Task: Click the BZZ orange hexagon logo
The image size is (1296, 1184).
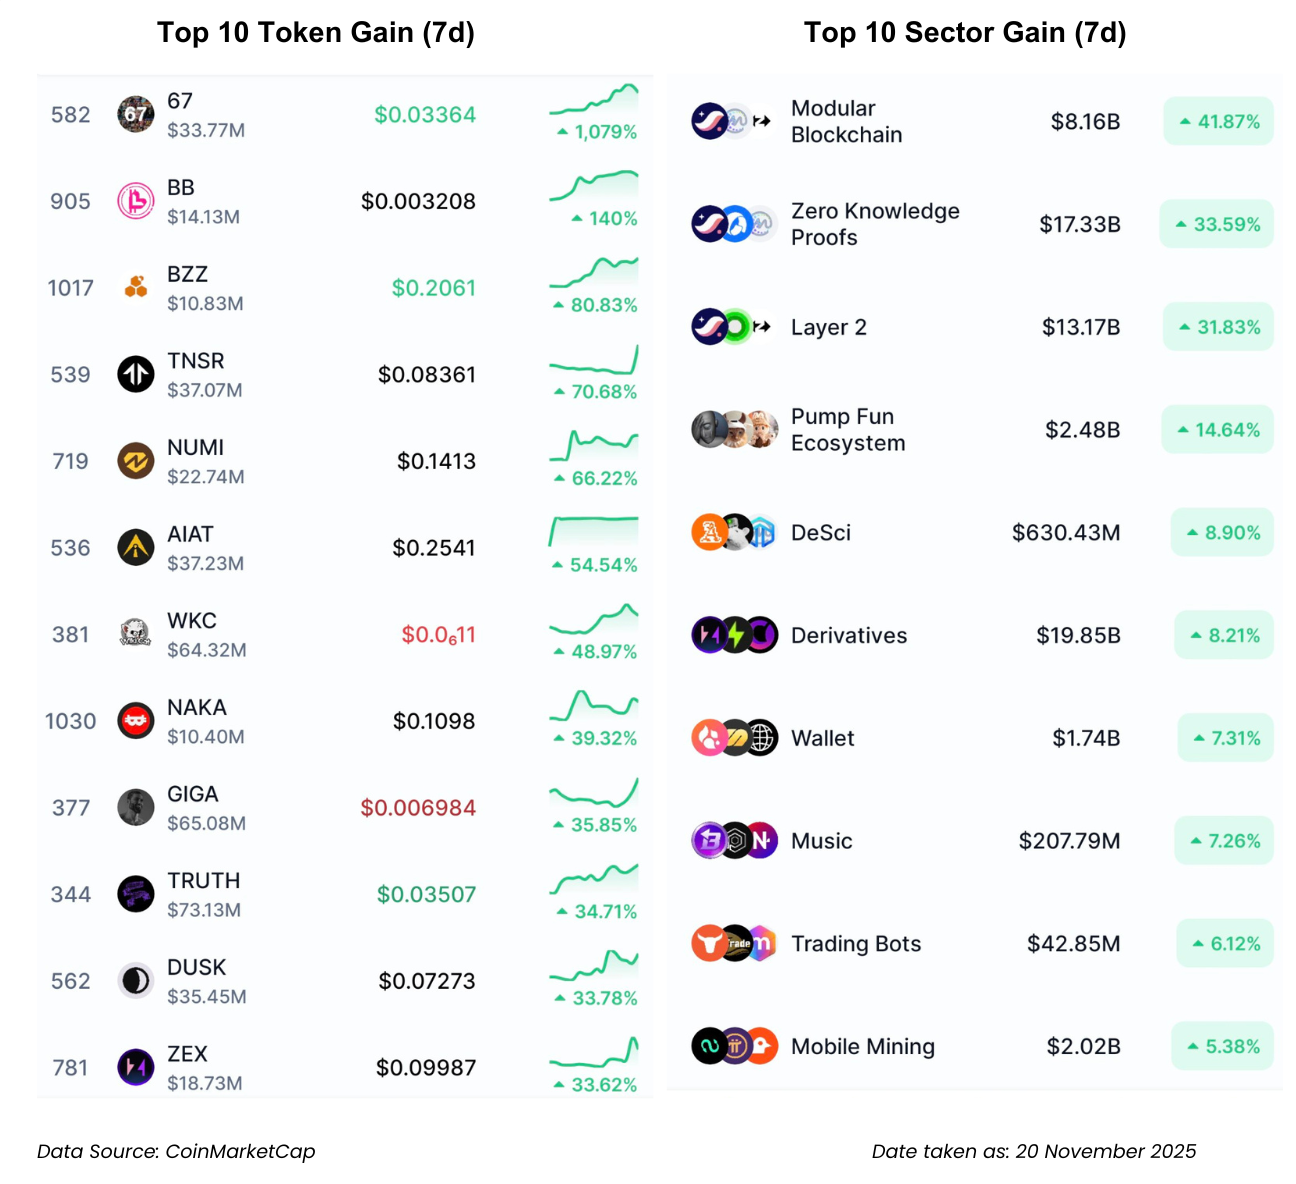Action: click(136, 288)
